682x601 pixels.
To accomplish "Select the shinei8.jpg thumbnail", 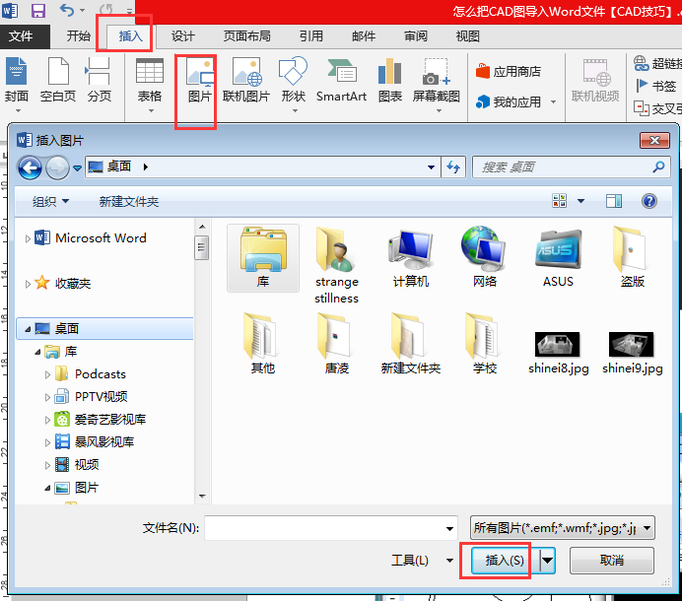I will [x=558, y=352].
